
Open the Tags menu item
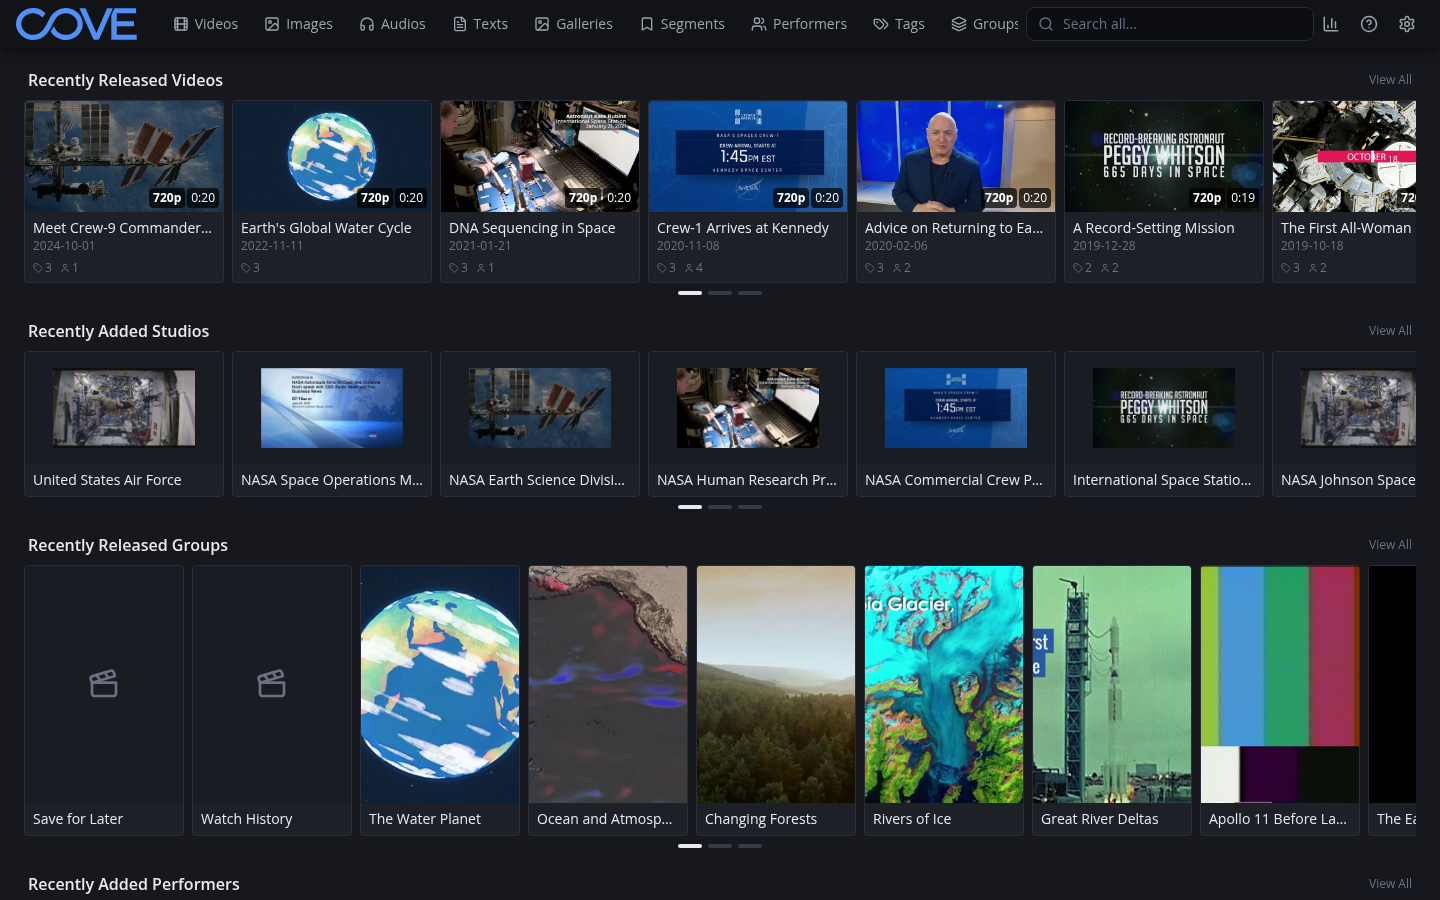tap(898, 24)
